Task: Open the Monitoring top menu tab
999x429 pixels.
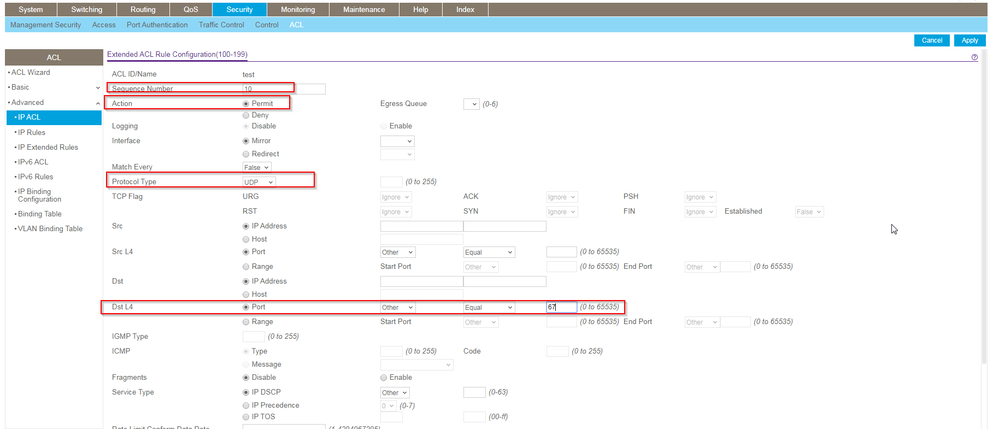Action: (x=297, y=9)
